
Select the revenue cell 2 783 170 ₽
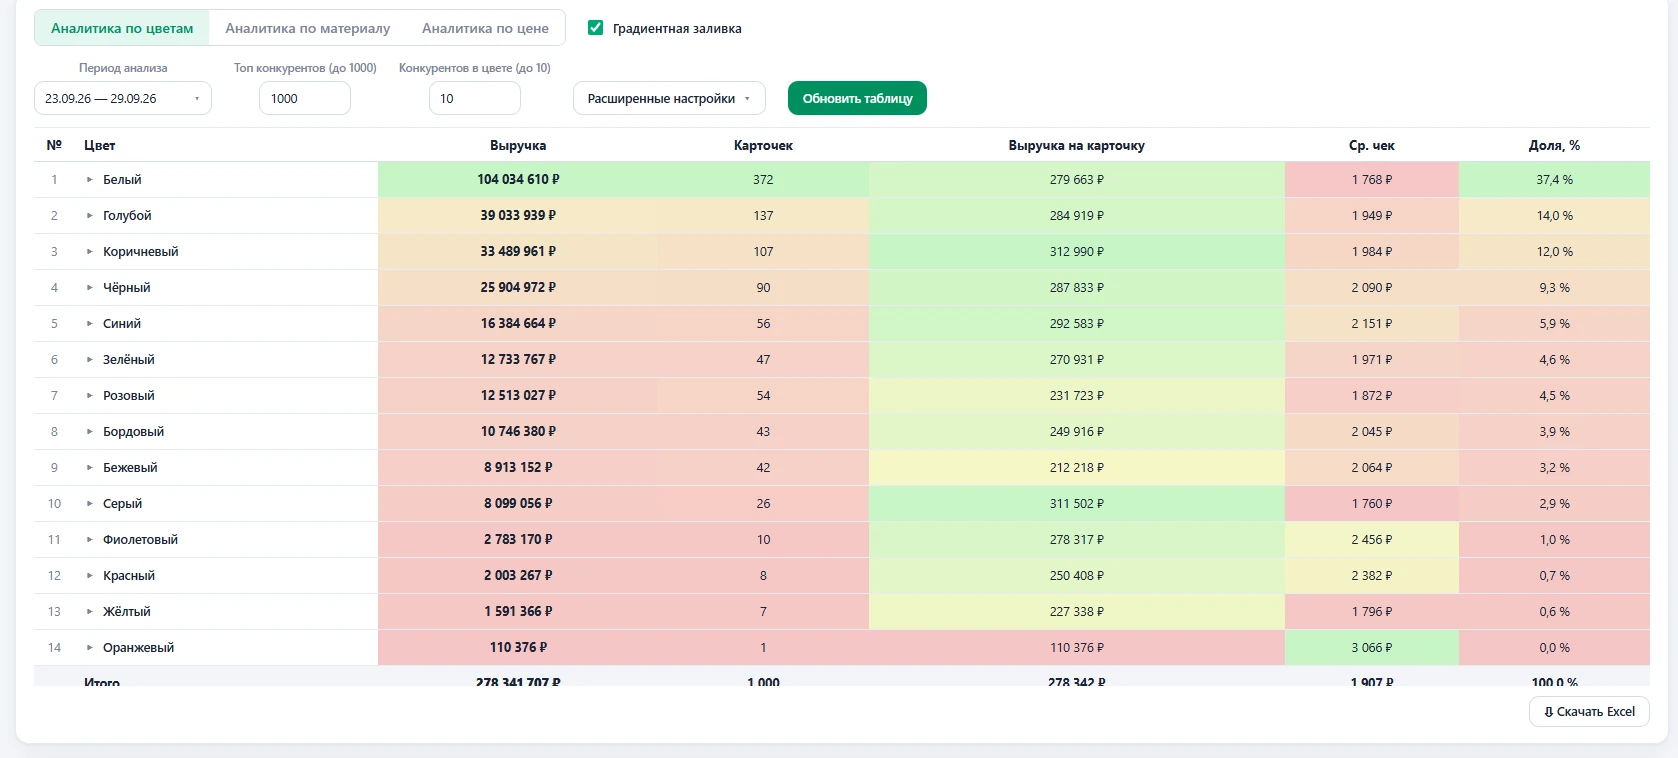(x=518, y=540)
